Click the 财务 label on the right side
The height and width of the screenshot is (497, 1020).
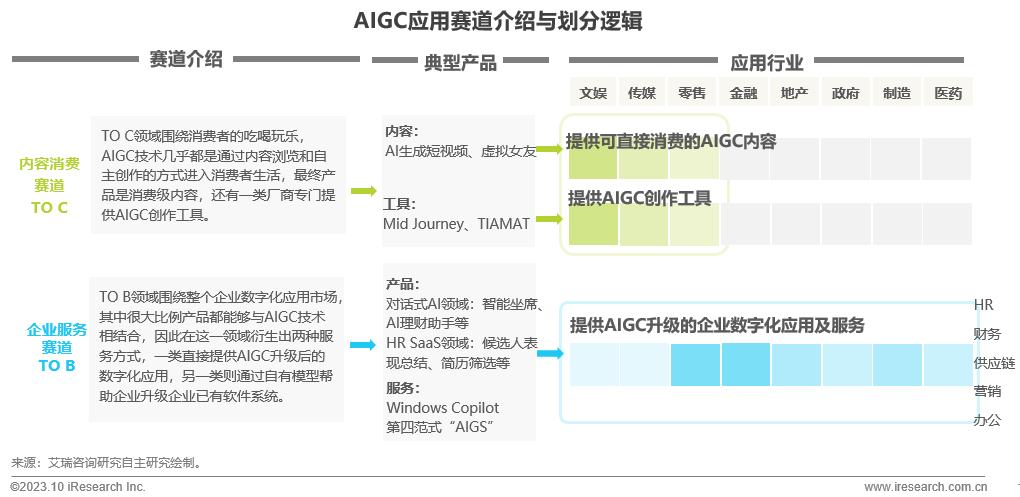pos(987,334)
